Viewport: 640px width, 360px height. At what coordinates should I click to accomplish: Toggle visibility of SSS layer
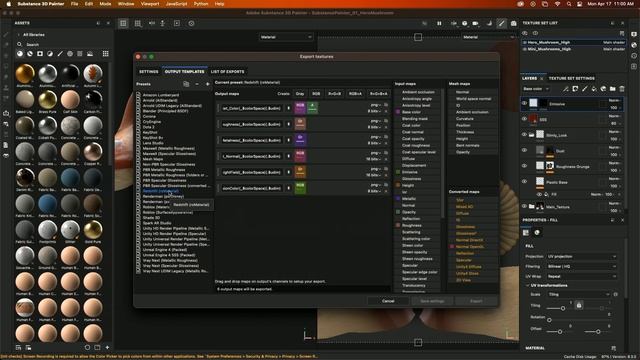click(524, 119)
